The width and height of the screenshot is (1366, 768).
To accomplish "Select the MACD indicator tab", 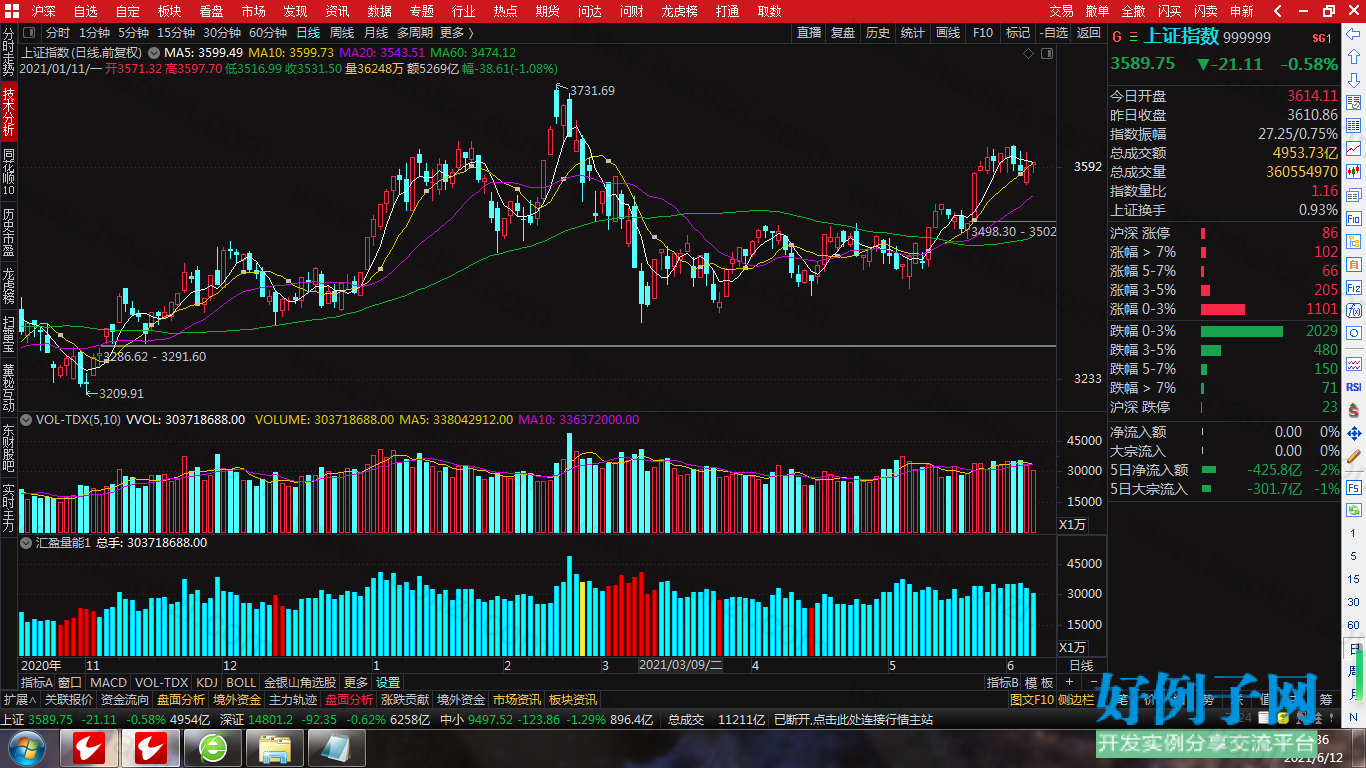I will (109, 682).
